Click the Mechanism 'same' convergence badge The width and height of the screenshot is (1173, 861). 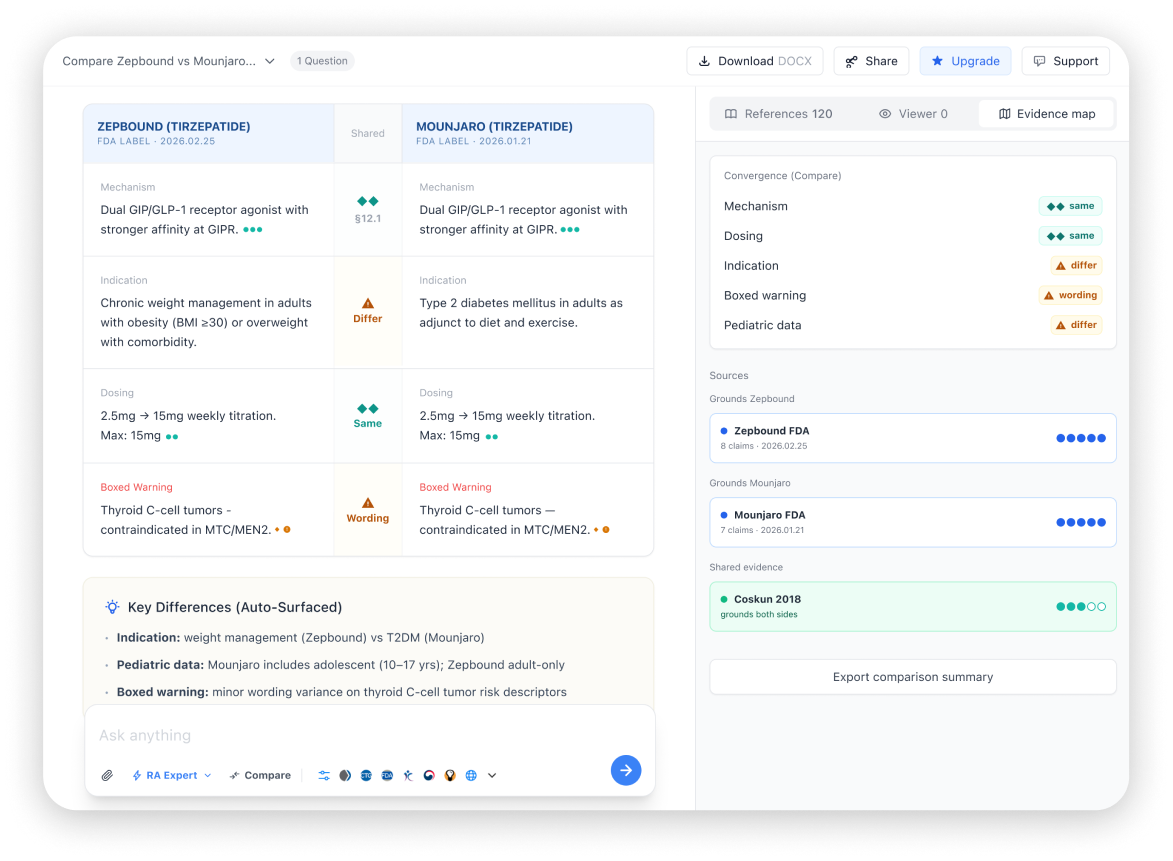(1071, 206)
